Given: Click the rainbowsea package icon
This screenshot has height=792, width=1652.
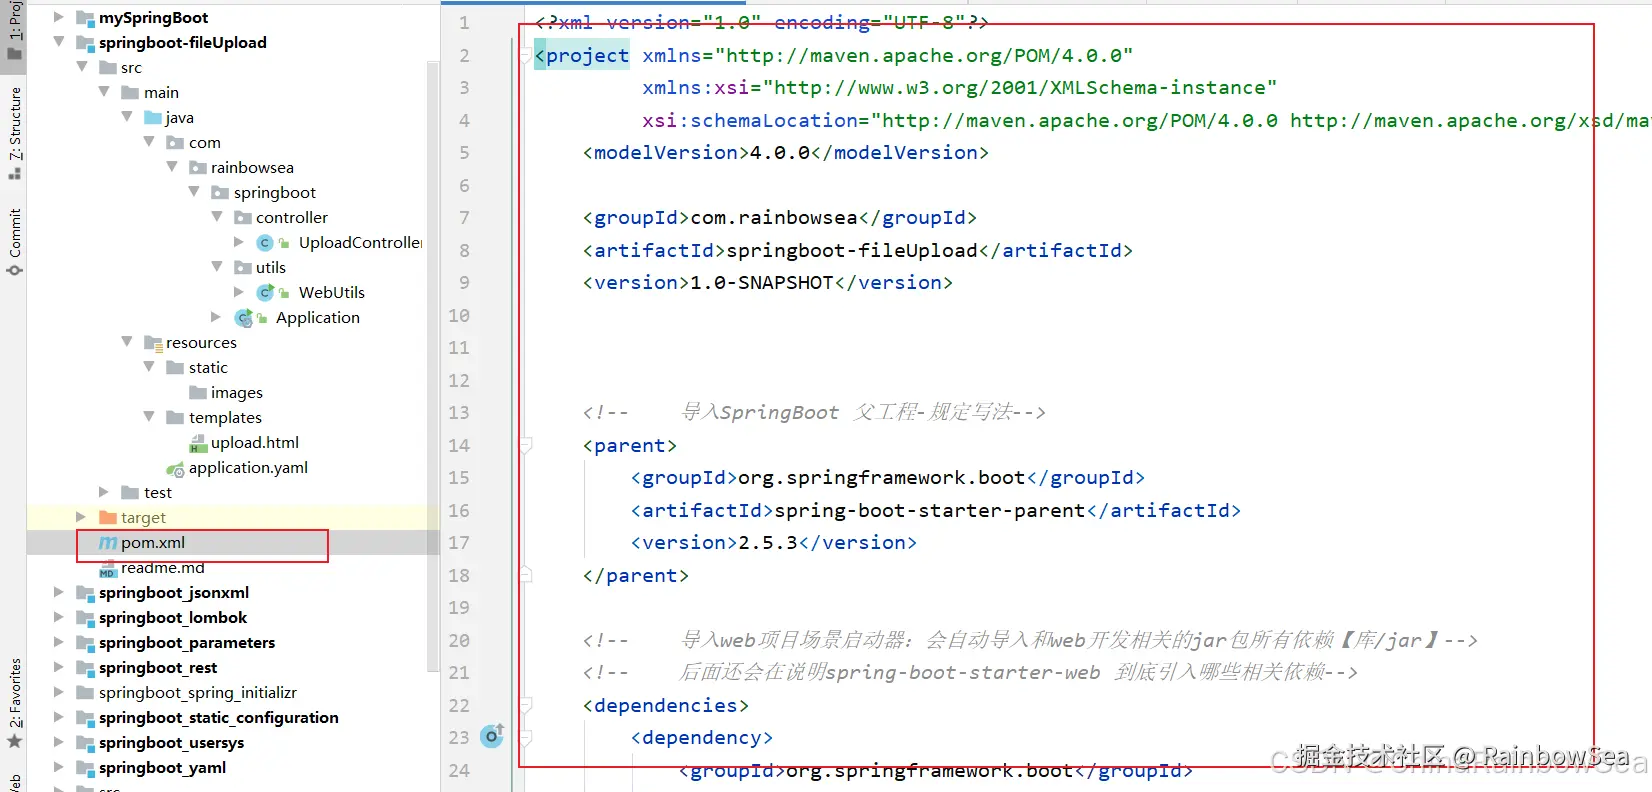Looking at the screenshot, I should point(198,168).
